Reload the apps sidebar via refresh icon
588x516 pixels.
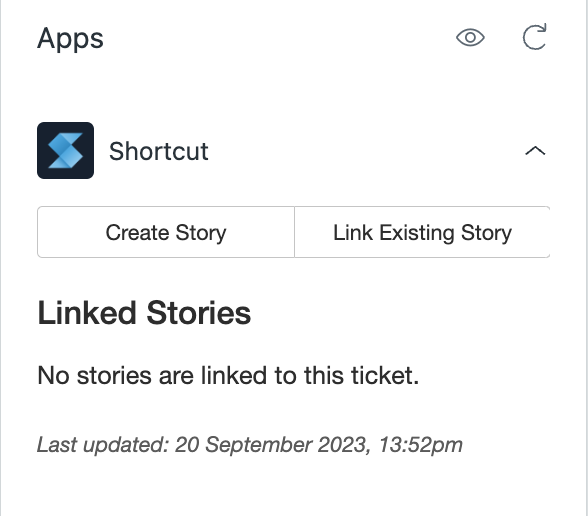click(x=535, y=37)
